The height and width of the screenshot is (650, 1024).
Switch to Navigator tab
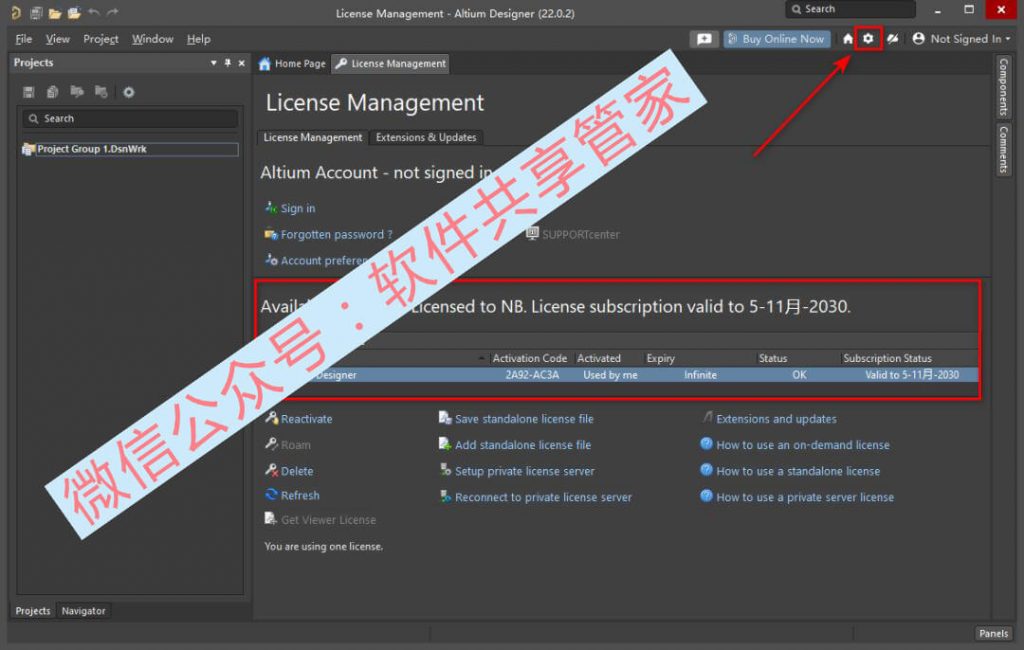84,611
